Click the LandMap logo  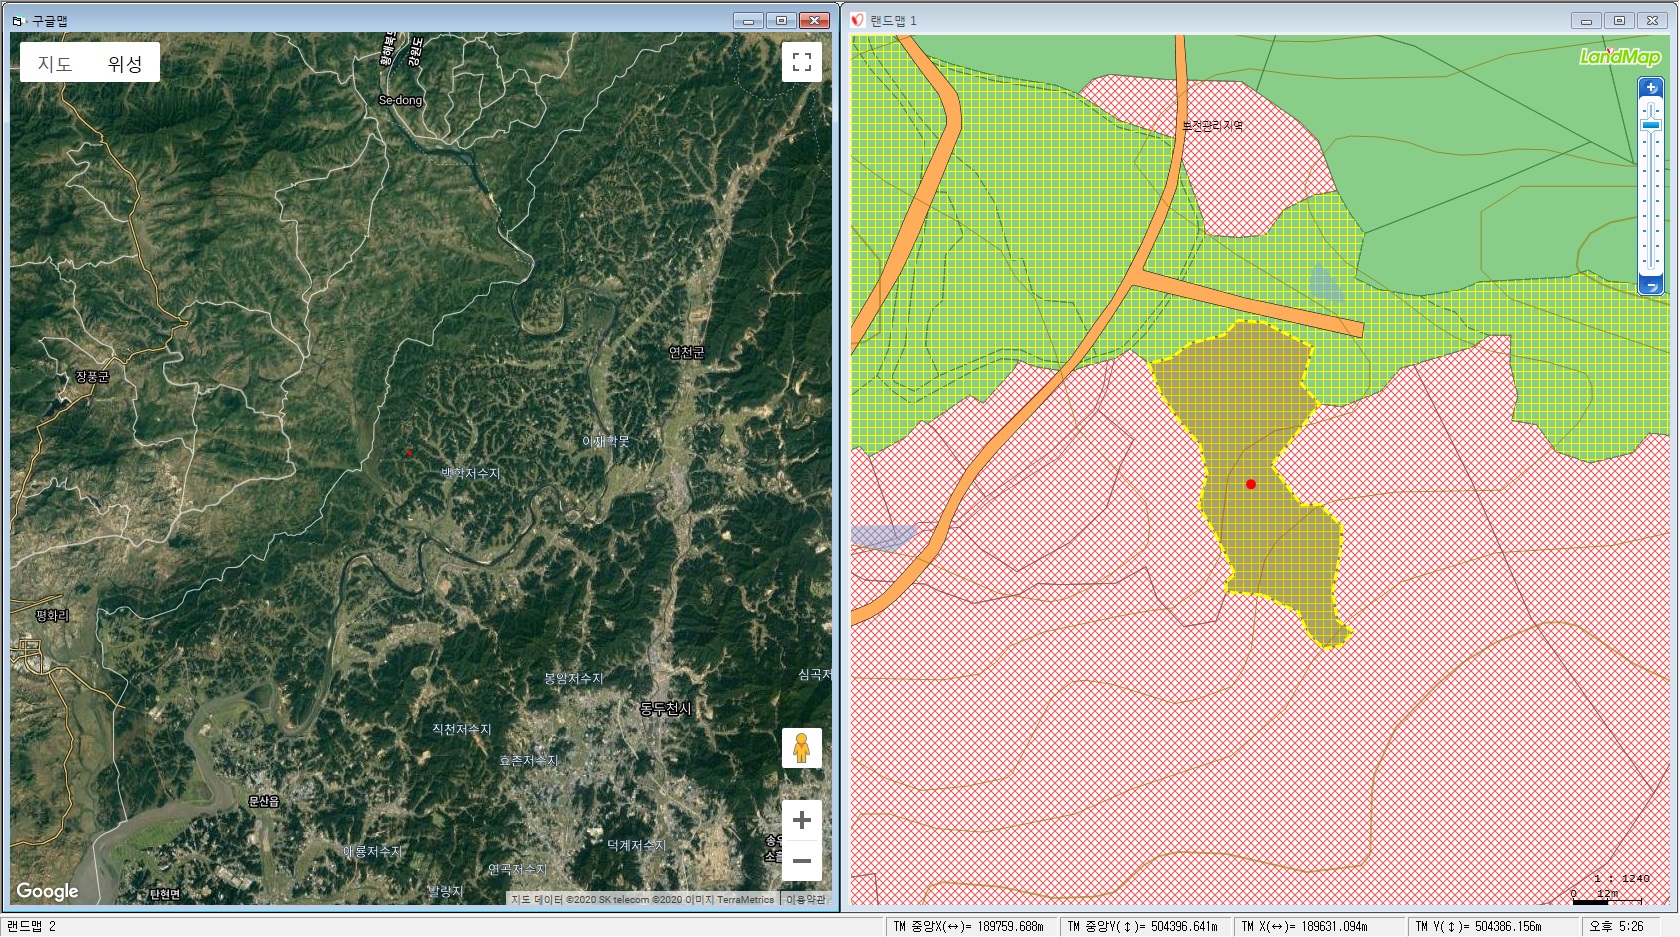point(1620,57)
